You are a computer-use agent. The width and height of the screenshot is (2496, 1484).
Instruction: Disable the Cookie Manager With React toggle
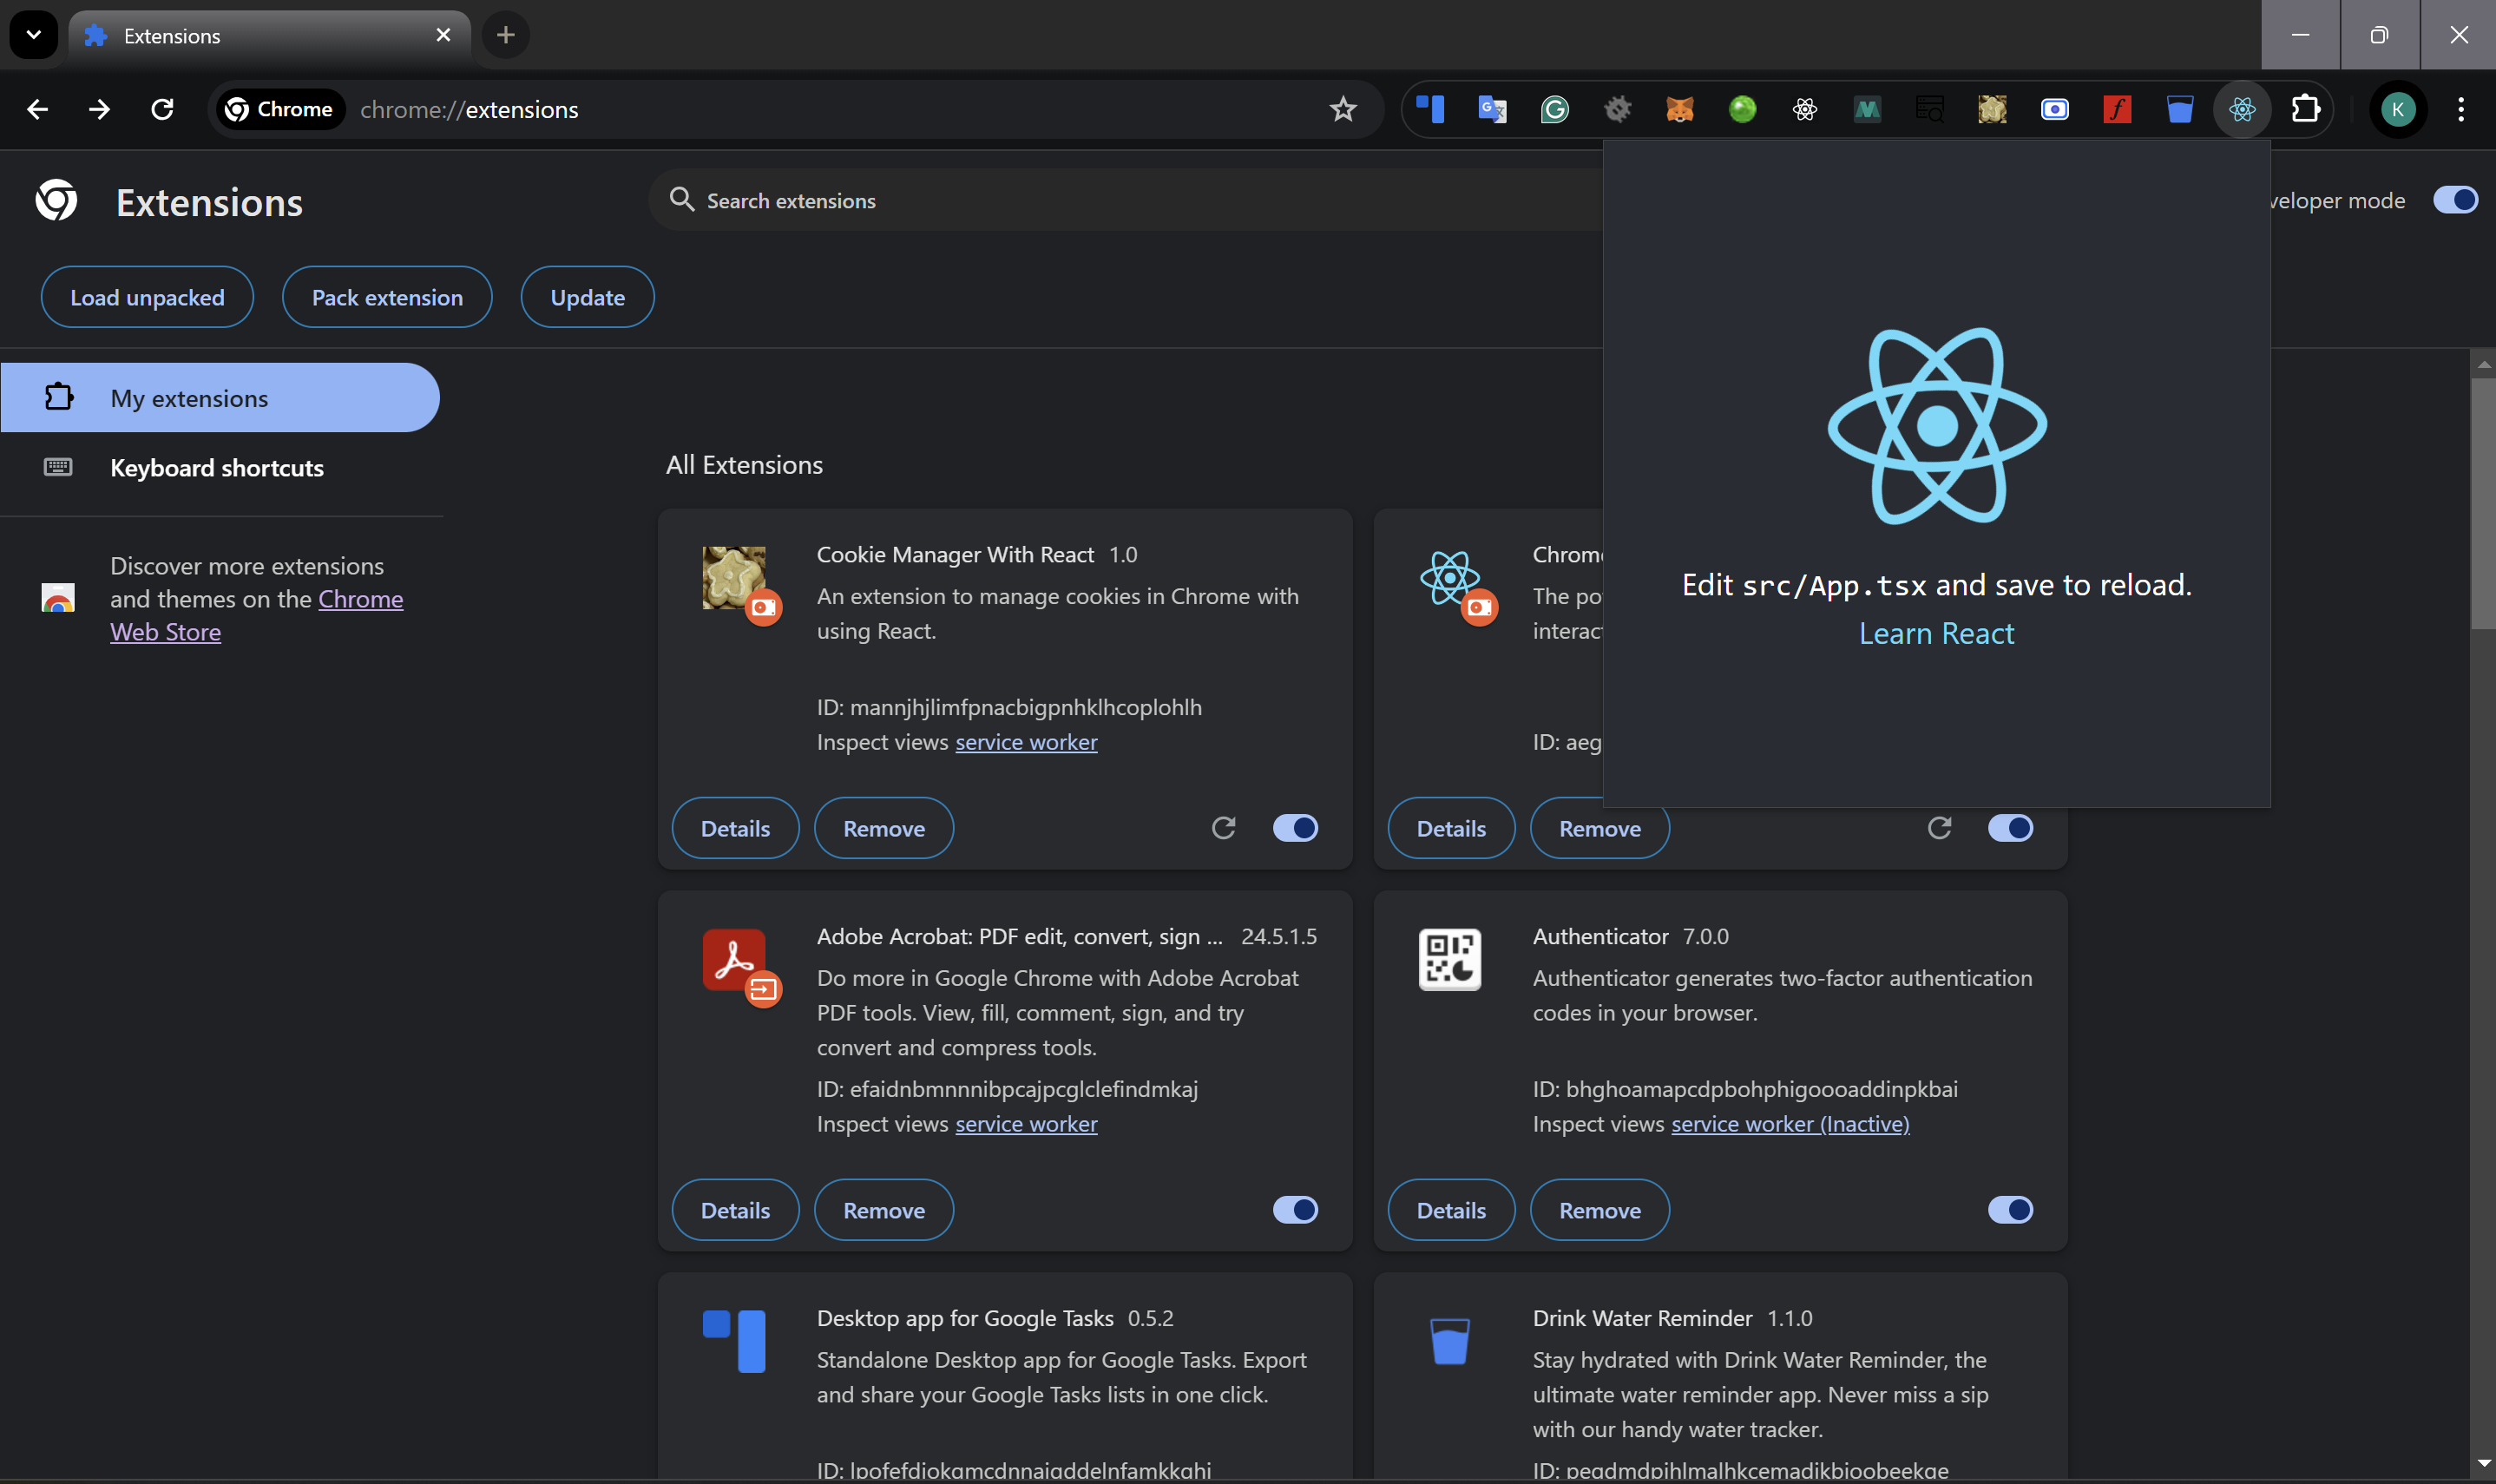point(1295,828)
